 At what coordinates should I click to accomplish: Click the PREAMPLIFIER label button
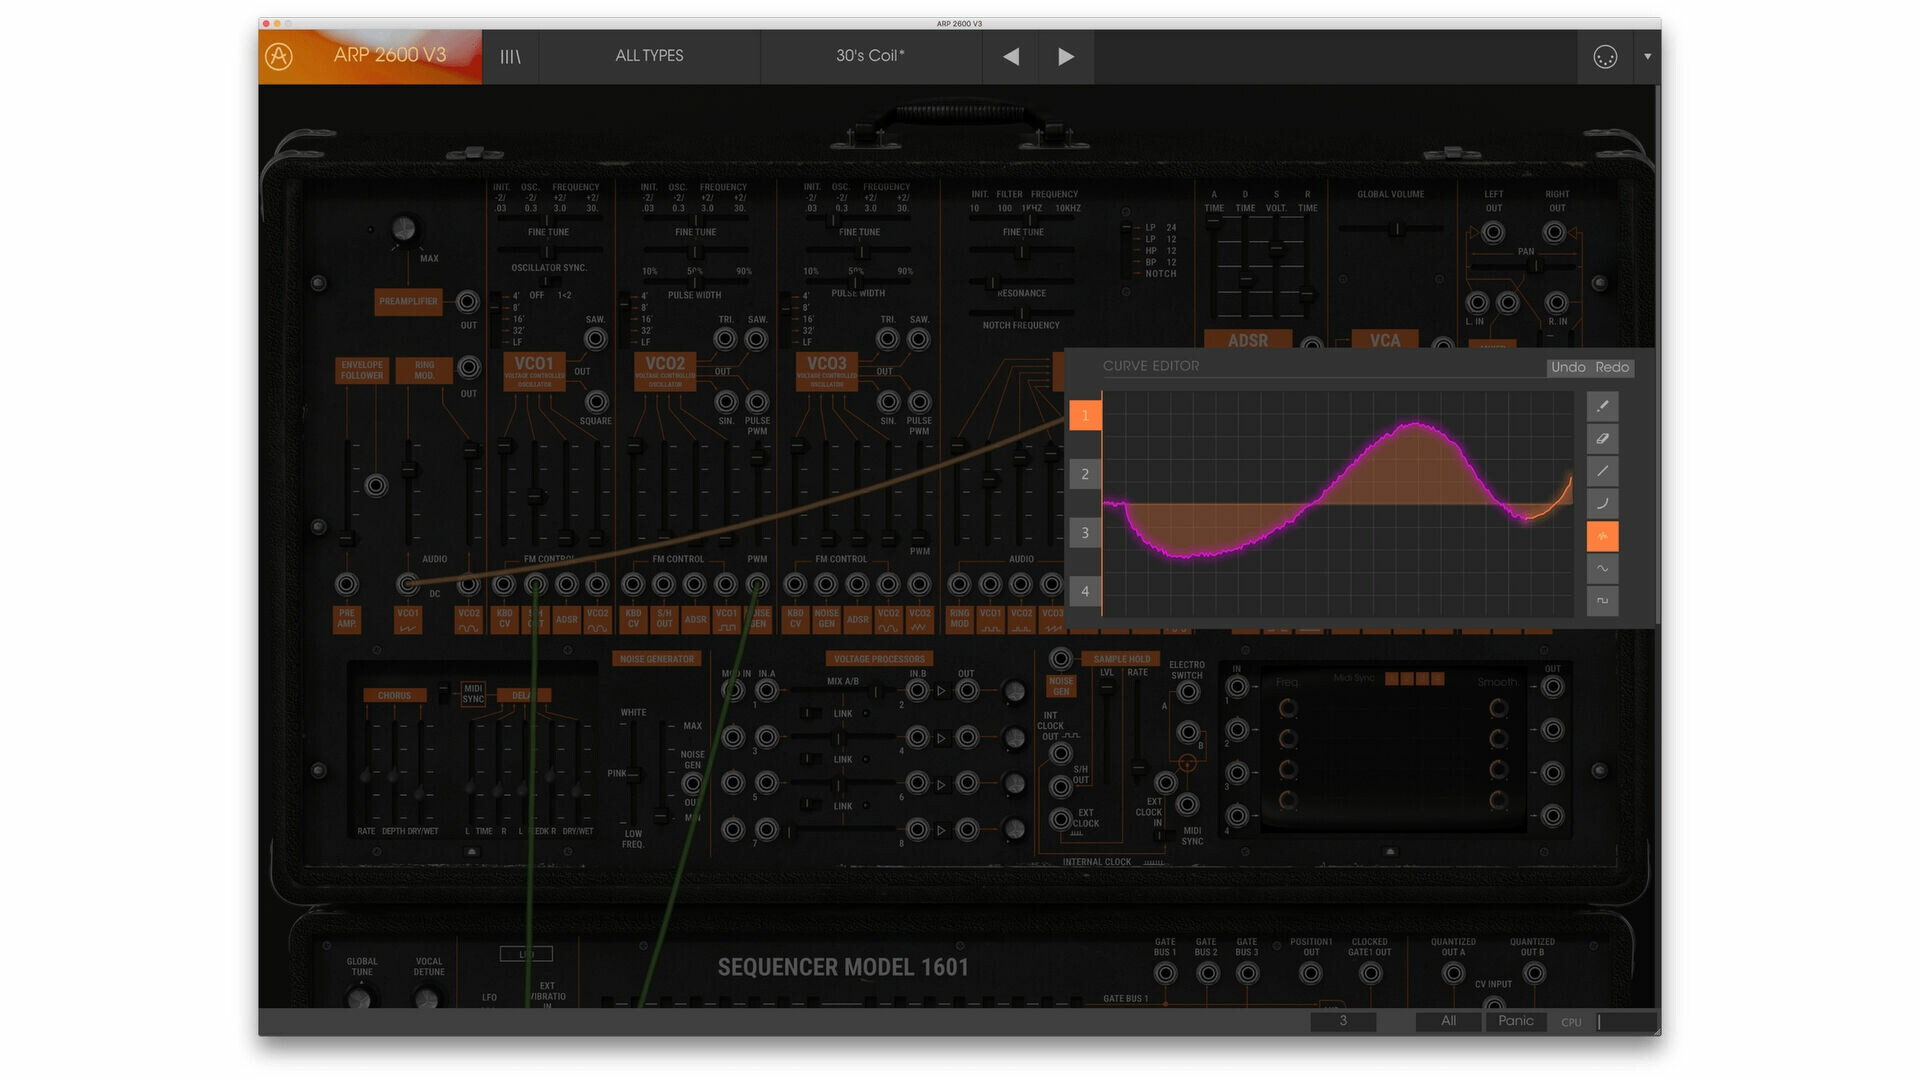pyautogui.click(x=408, y=302)
